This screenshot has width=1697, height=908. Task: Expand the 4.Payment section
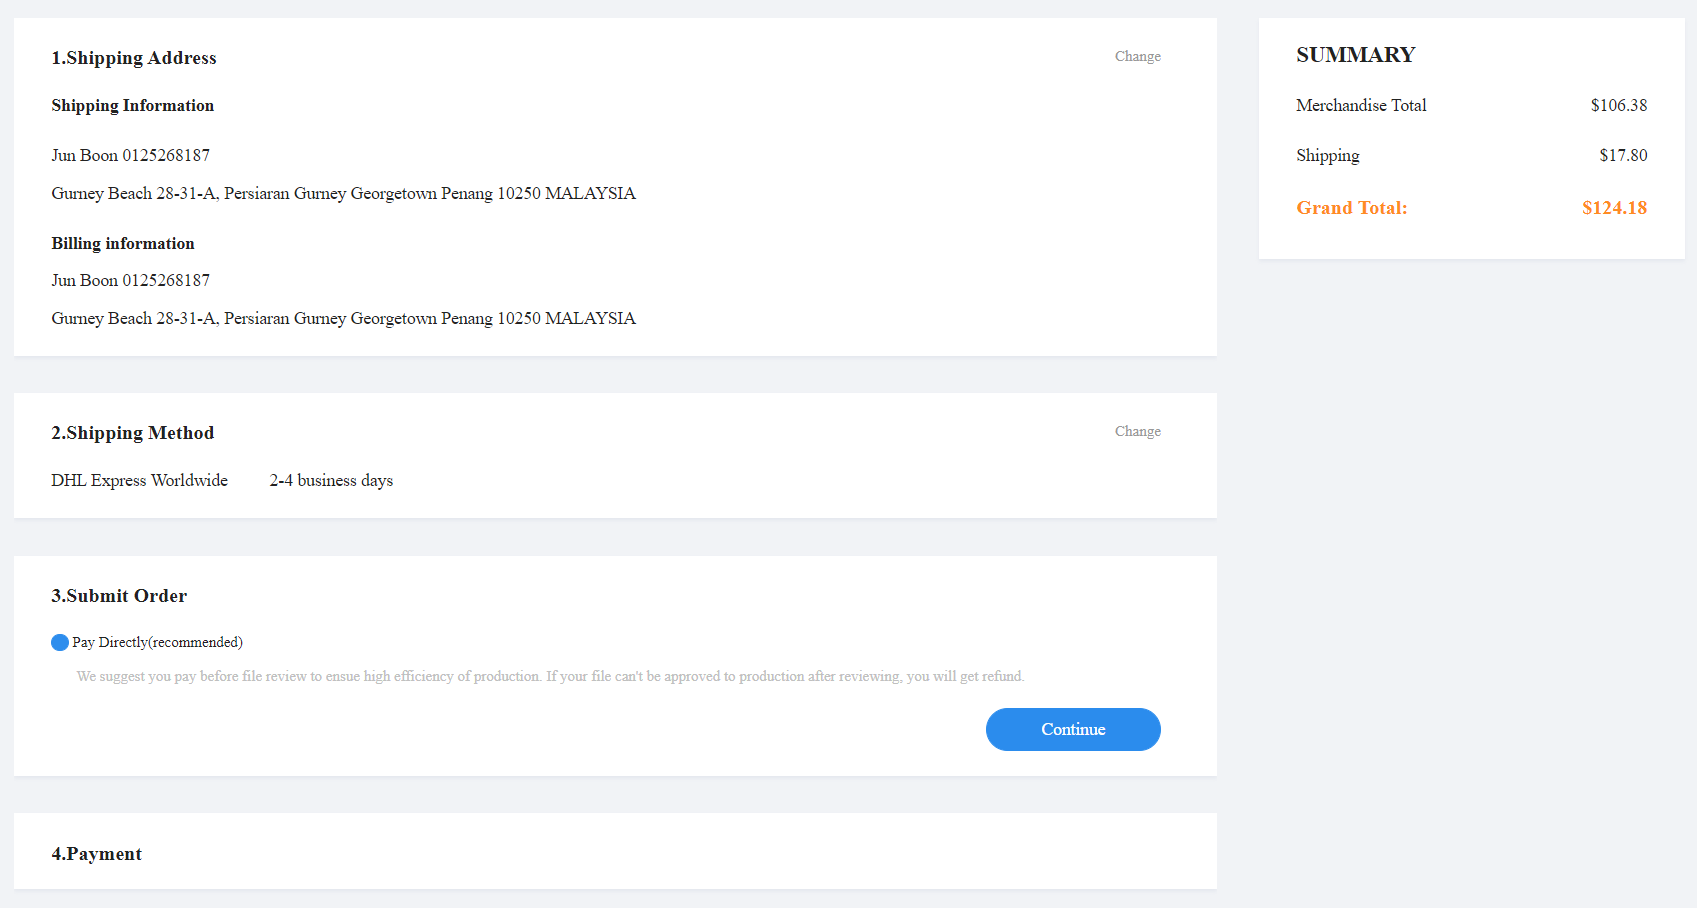pos(97,854)
